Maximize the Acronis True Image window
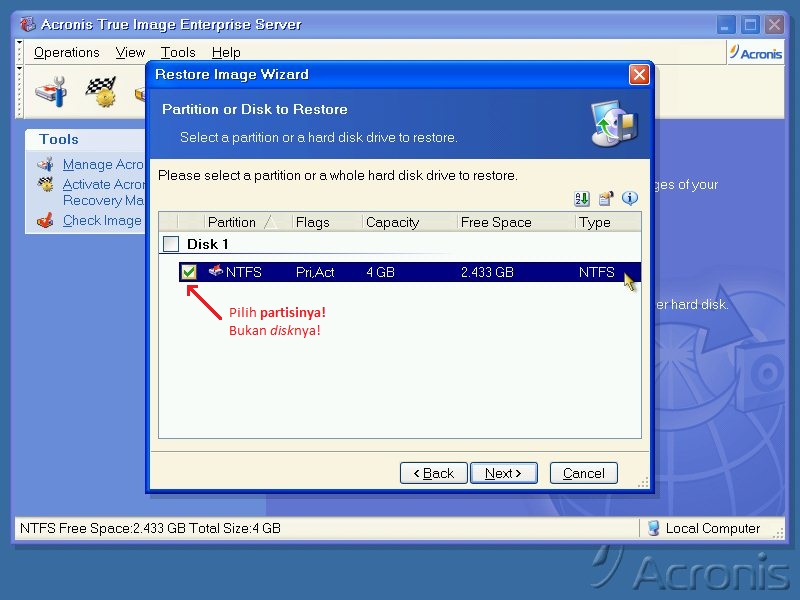Viewport: 800px width, 600px height. coord(750,24)
